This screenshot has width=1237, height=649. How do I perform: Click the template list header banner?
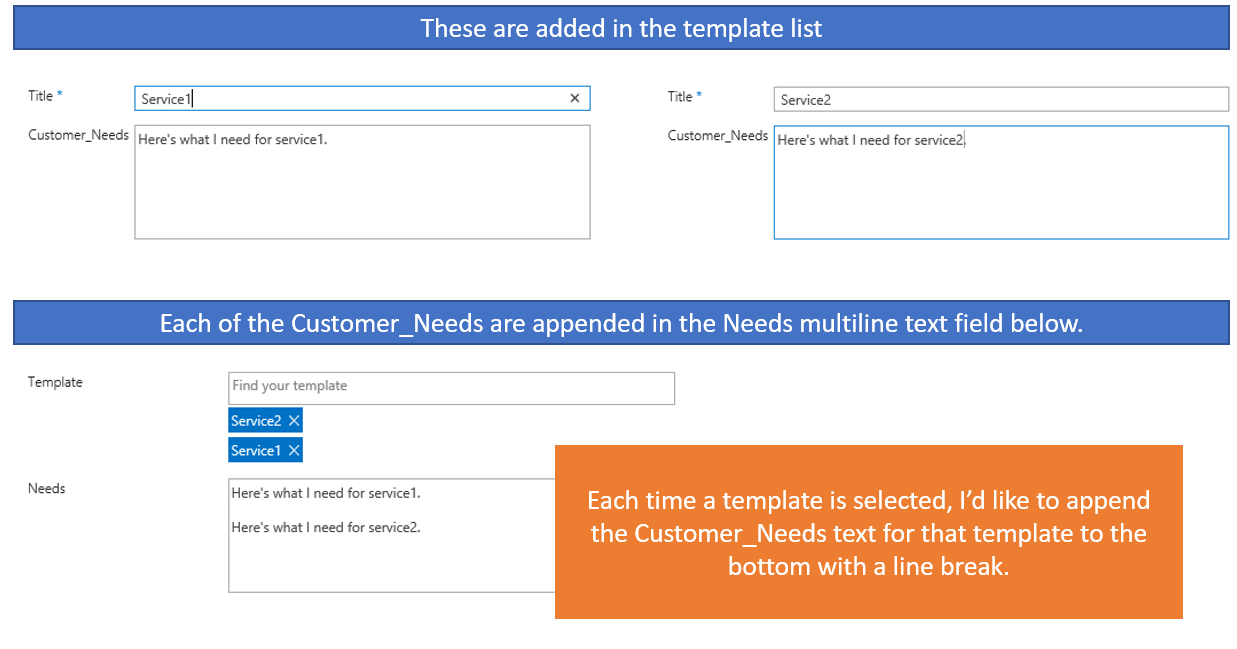click(620, 27)
